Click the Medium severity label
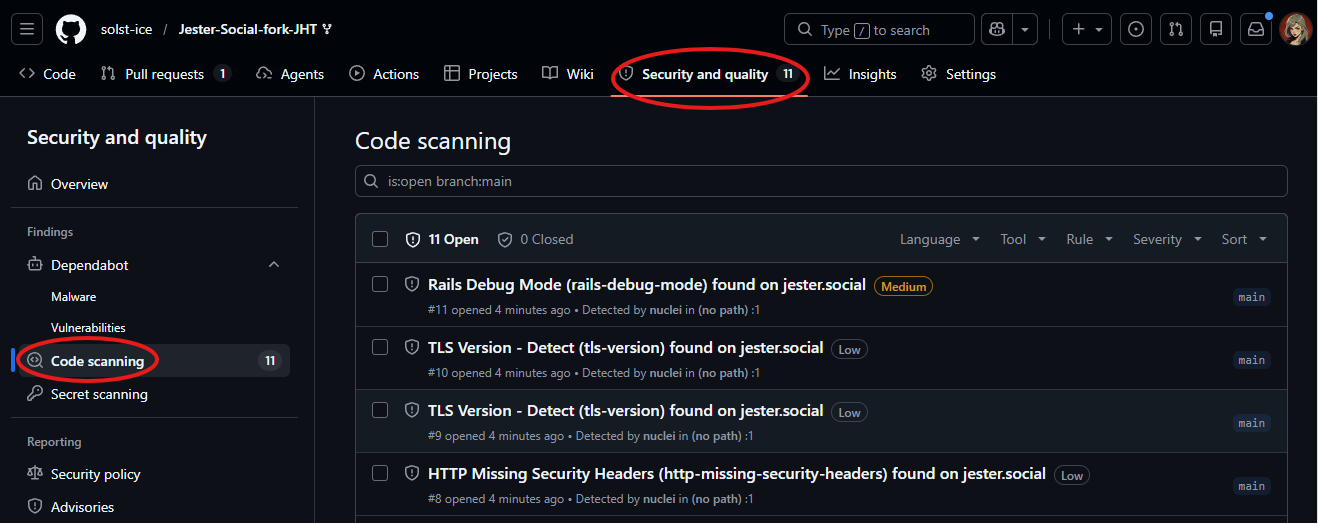Viewport: 1318px width, 524px height. [903, 286]
